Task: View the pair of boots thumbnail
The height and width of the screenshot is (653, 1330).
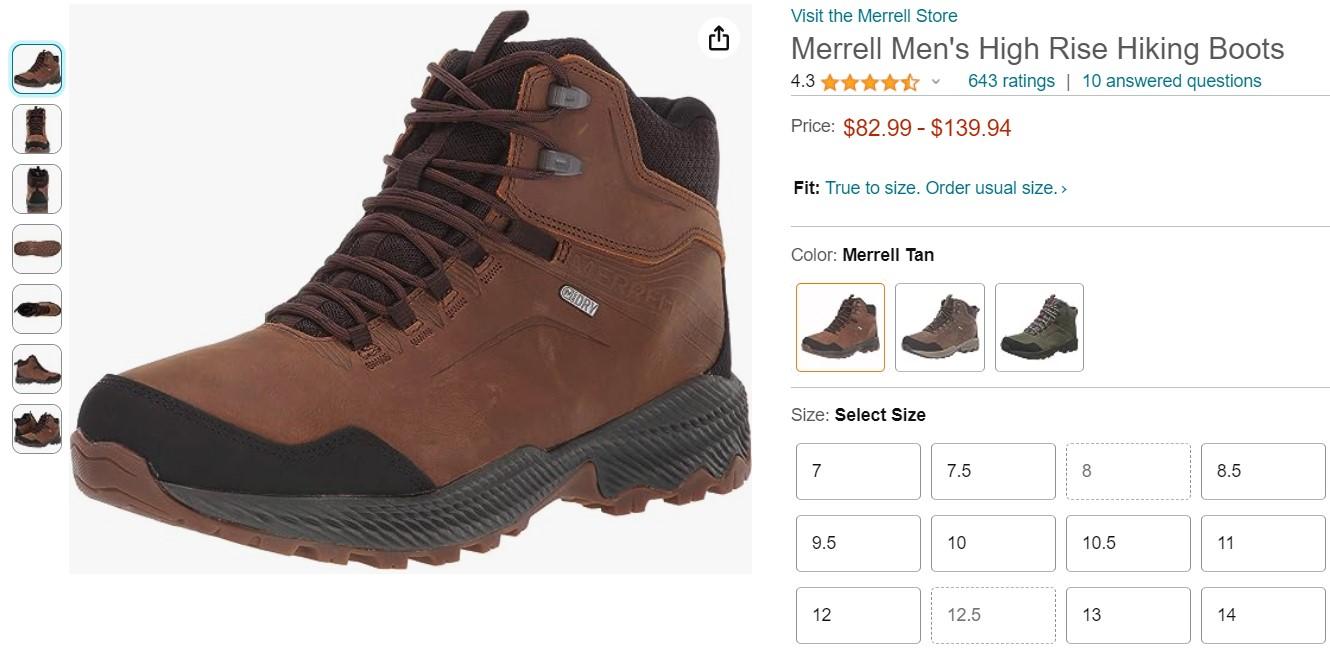Action: (x=37, y=429)
